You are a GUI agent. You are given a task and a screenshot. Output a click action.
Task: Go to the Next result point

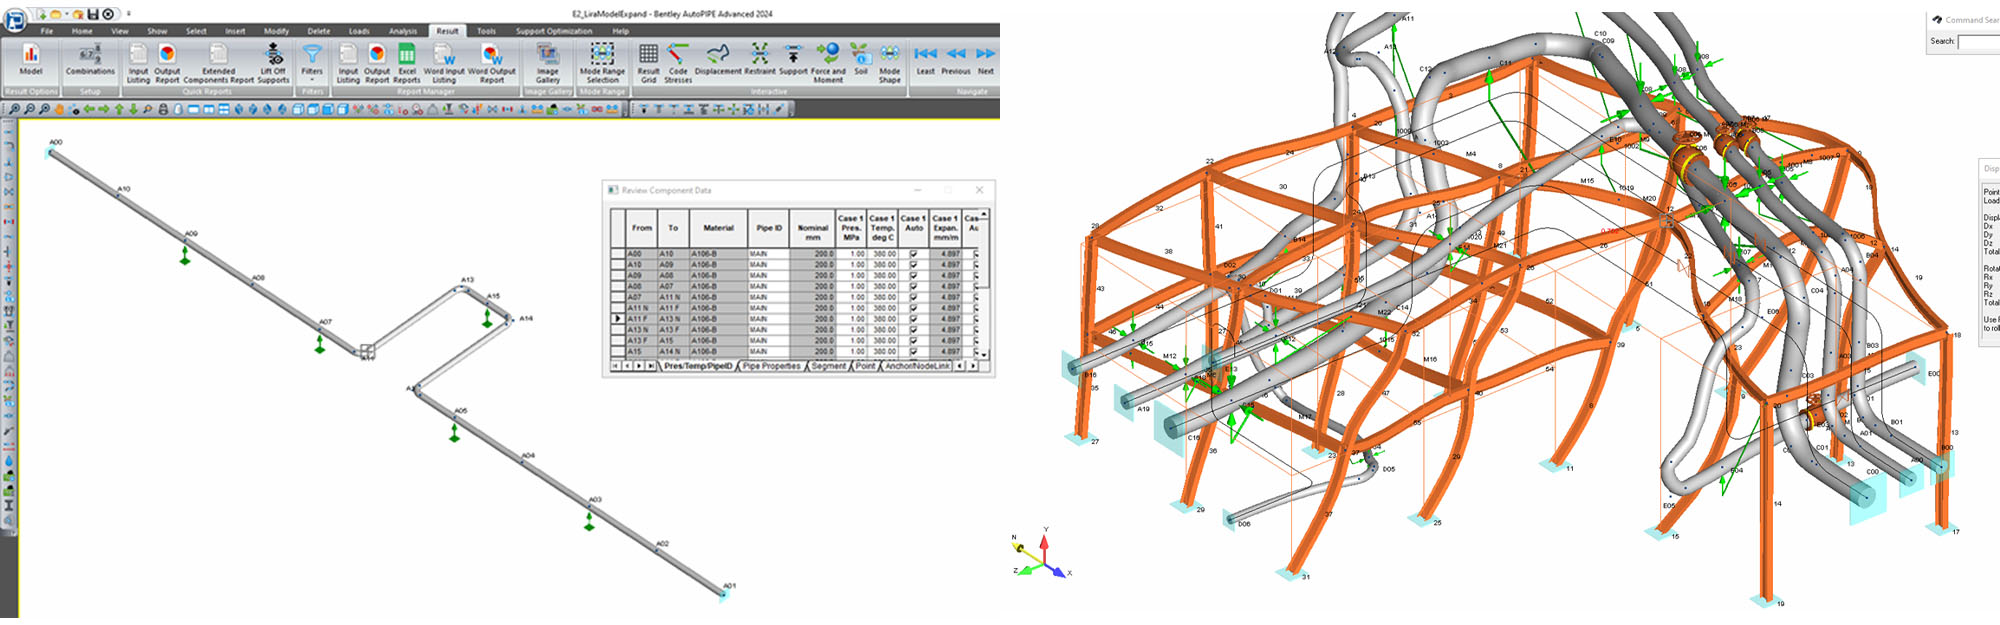coord(985,56)
